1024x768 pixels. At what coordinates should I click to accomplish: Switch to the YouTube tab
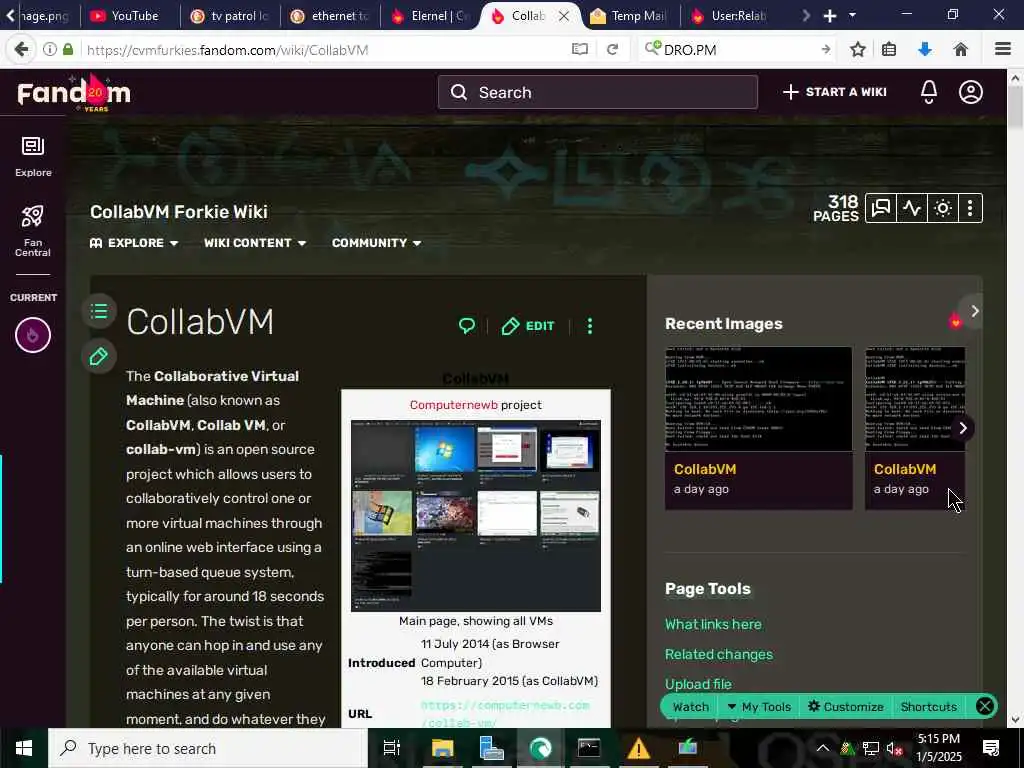tap(130, 16)
